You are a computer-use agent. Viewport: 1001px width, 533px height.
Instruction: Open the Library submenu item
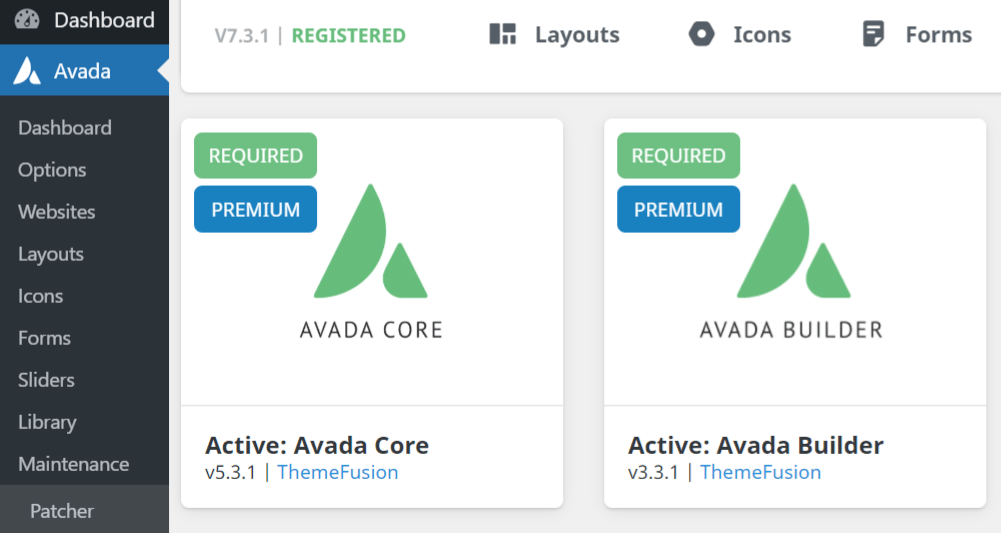[47, 423]
